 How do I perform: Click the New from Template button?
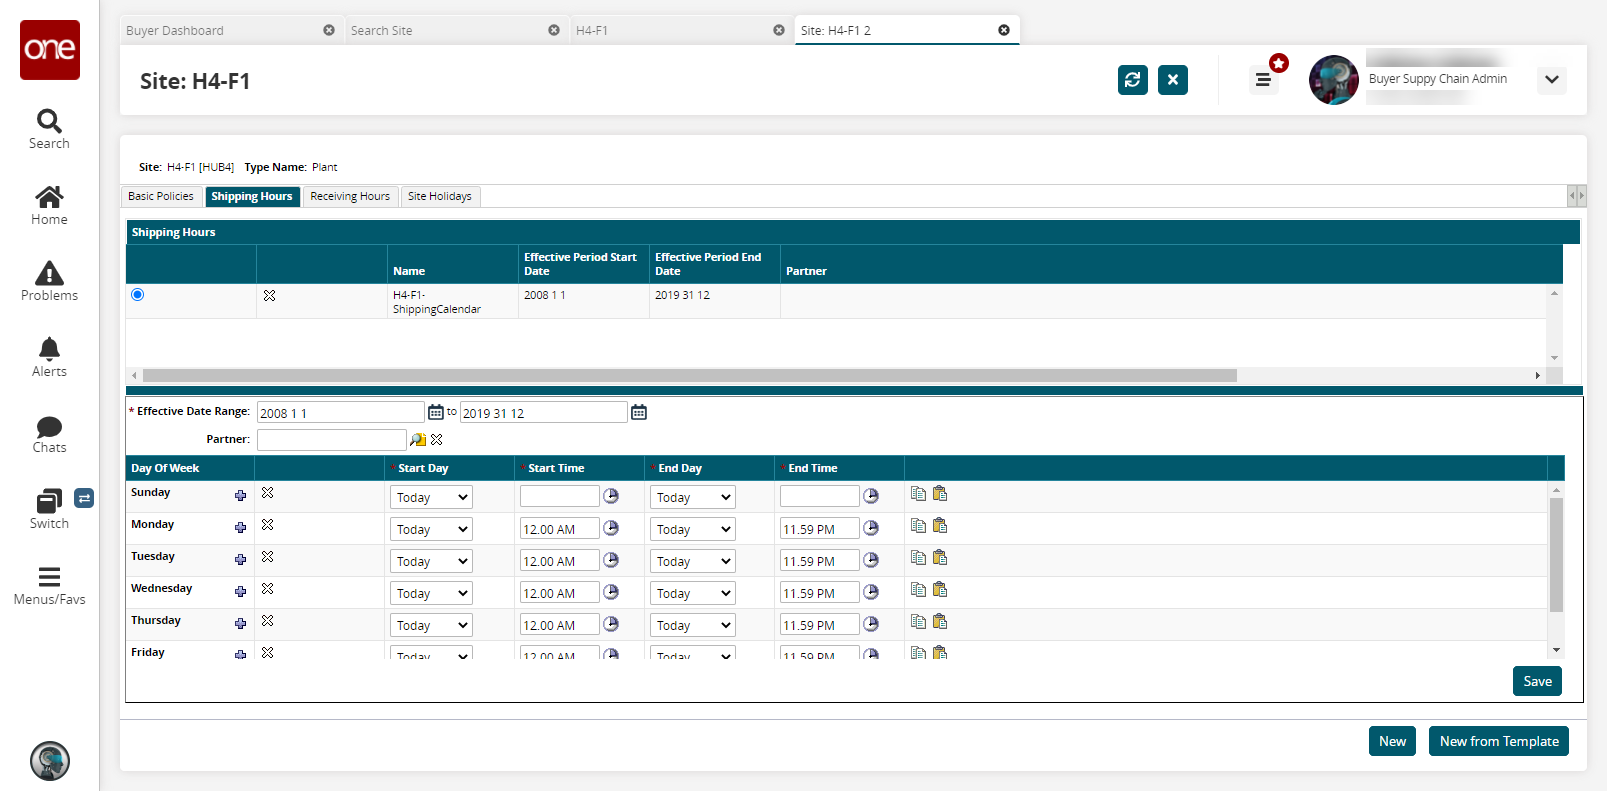(x=1498, y=741)
